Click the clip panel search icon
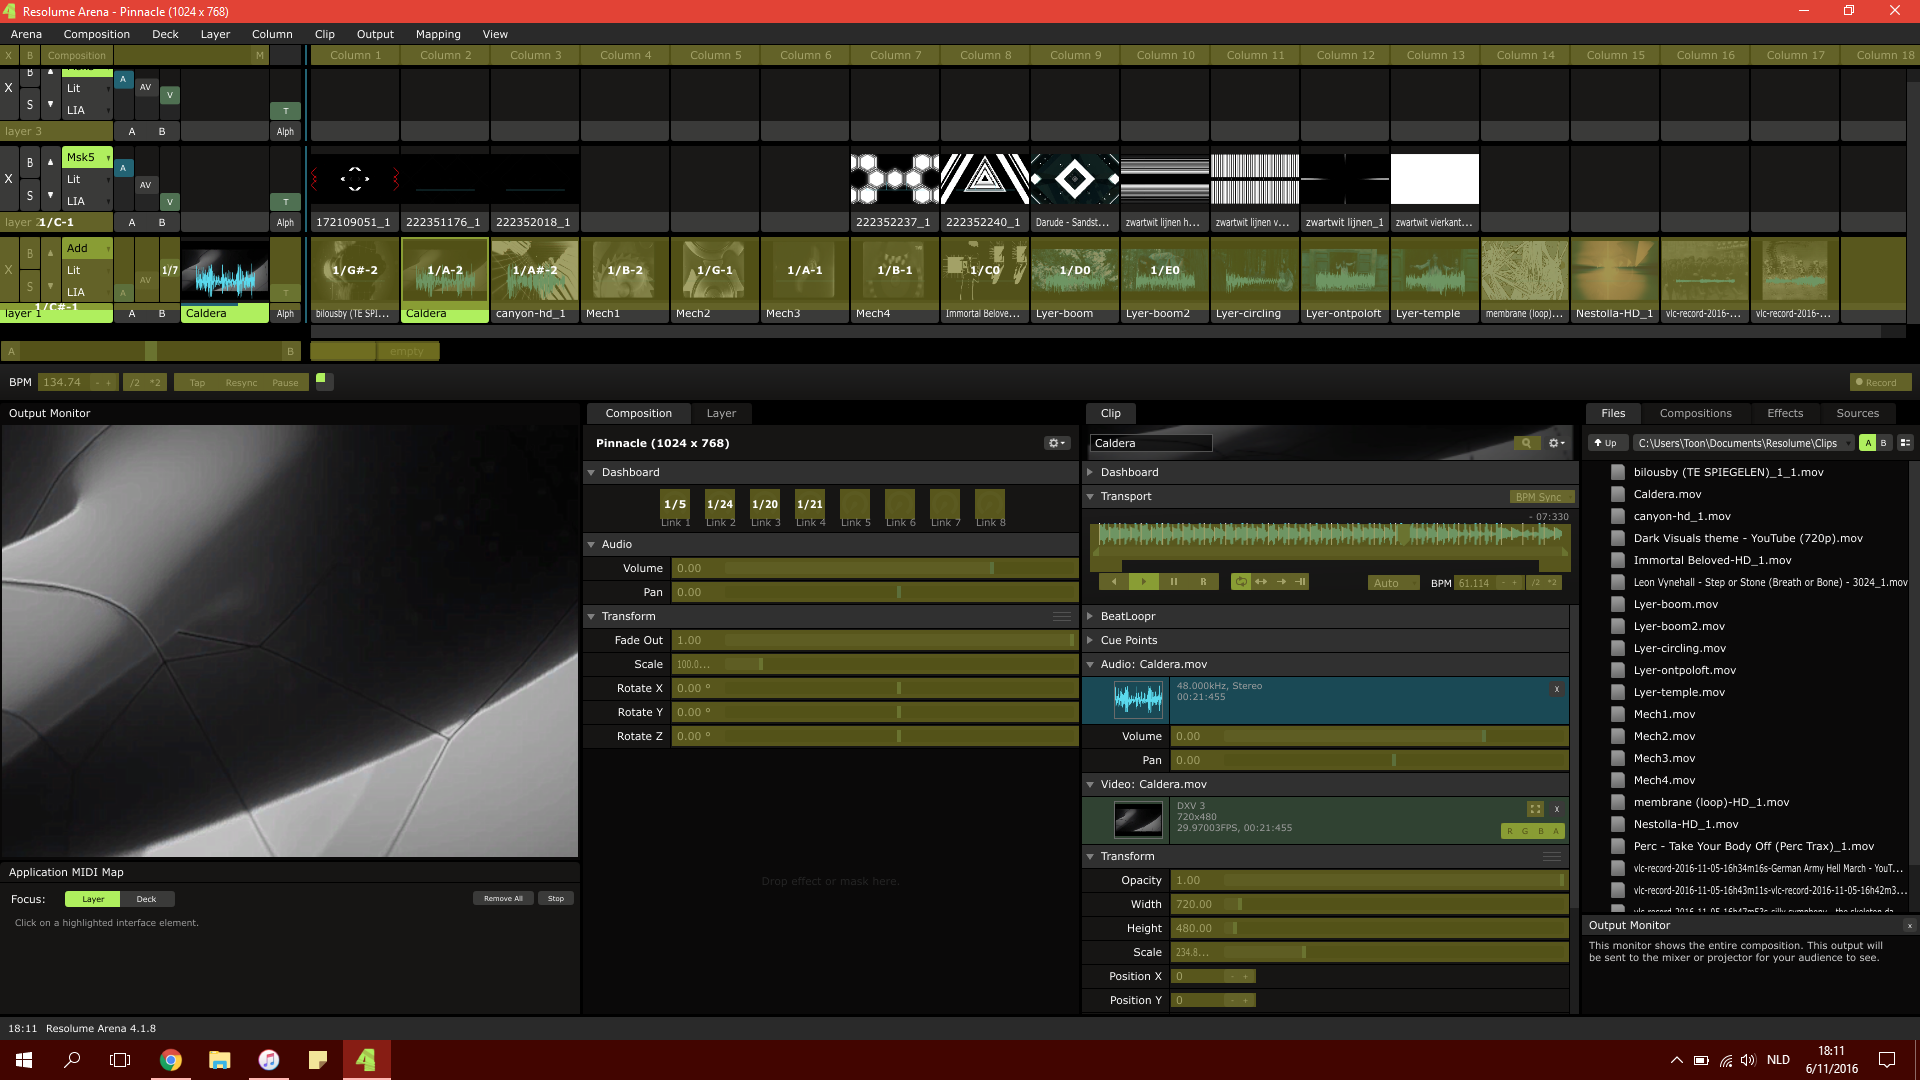Screen dimensions: 1920x1080 tap(1526, 443)
